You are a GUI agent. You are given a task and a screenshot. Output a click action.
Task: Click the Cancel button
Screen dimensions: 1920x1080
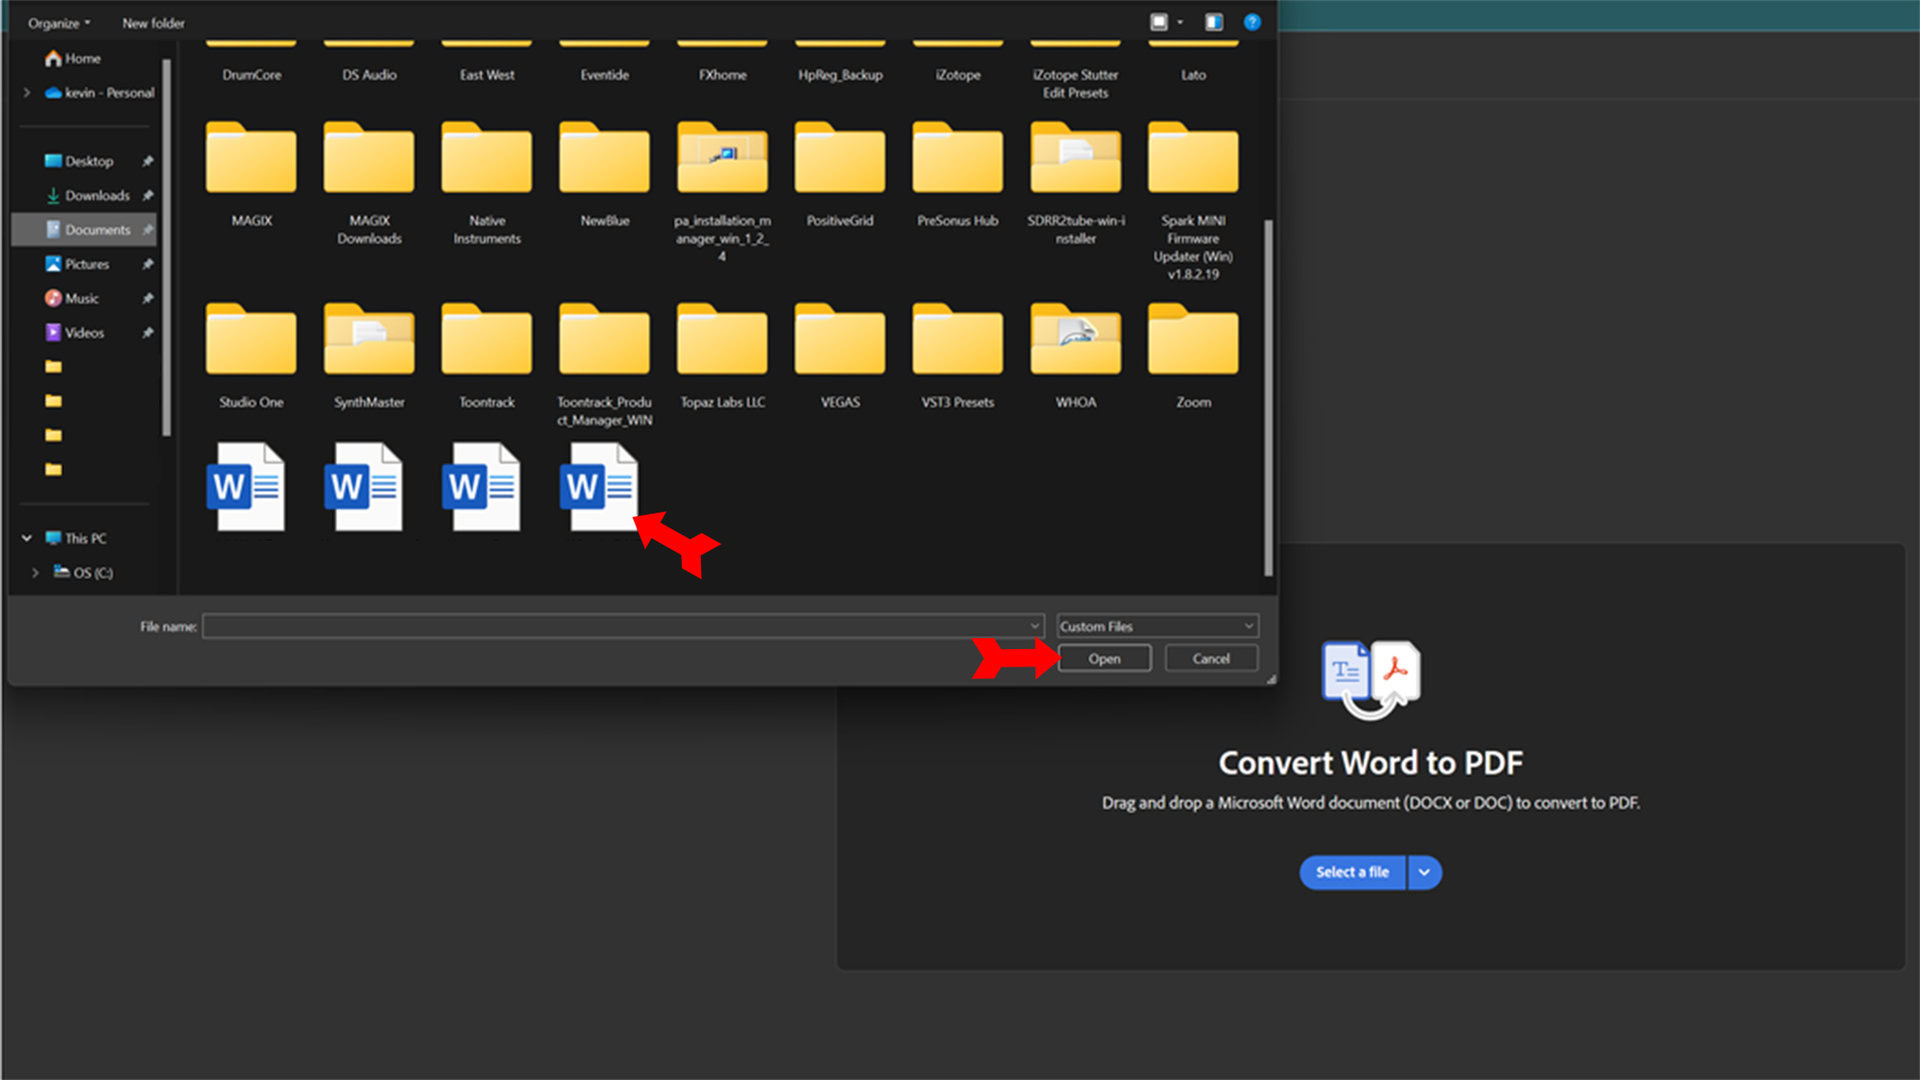(x=1211, y=658)
